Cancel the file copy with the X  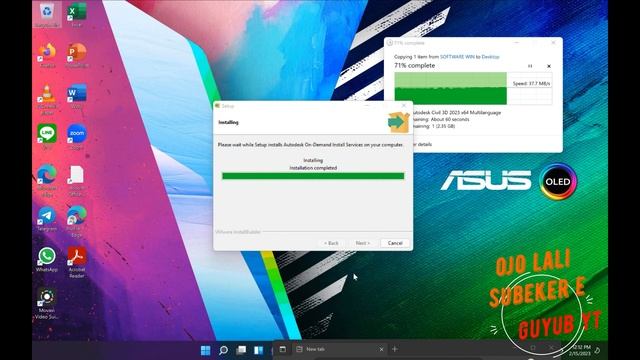[549, 66]
